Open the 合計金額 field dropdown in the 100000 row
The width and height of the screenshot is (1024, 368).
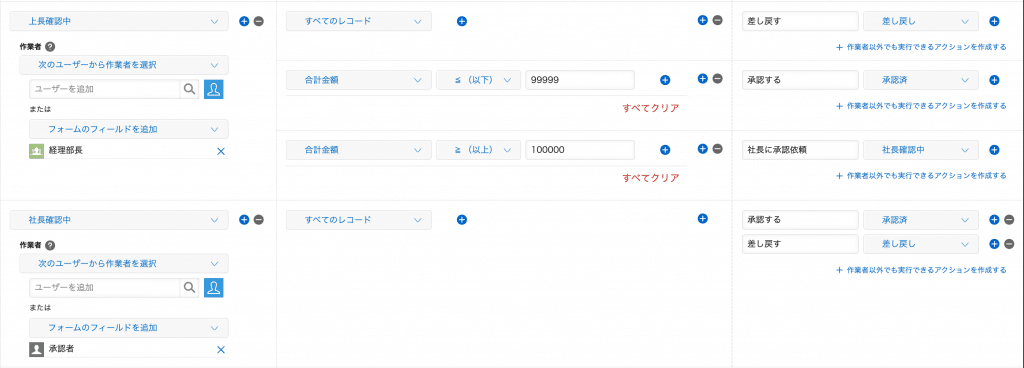[x=359, y=149]
